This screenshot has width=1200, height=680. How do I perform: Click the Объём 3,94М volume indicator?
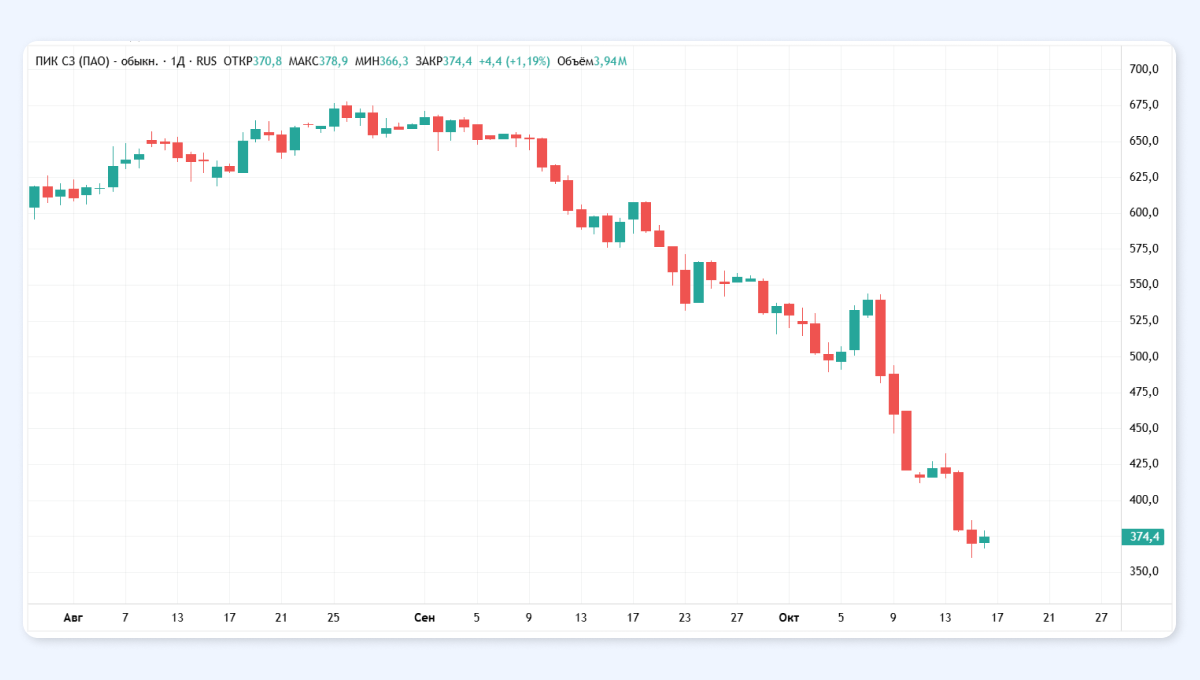(592, 62)
